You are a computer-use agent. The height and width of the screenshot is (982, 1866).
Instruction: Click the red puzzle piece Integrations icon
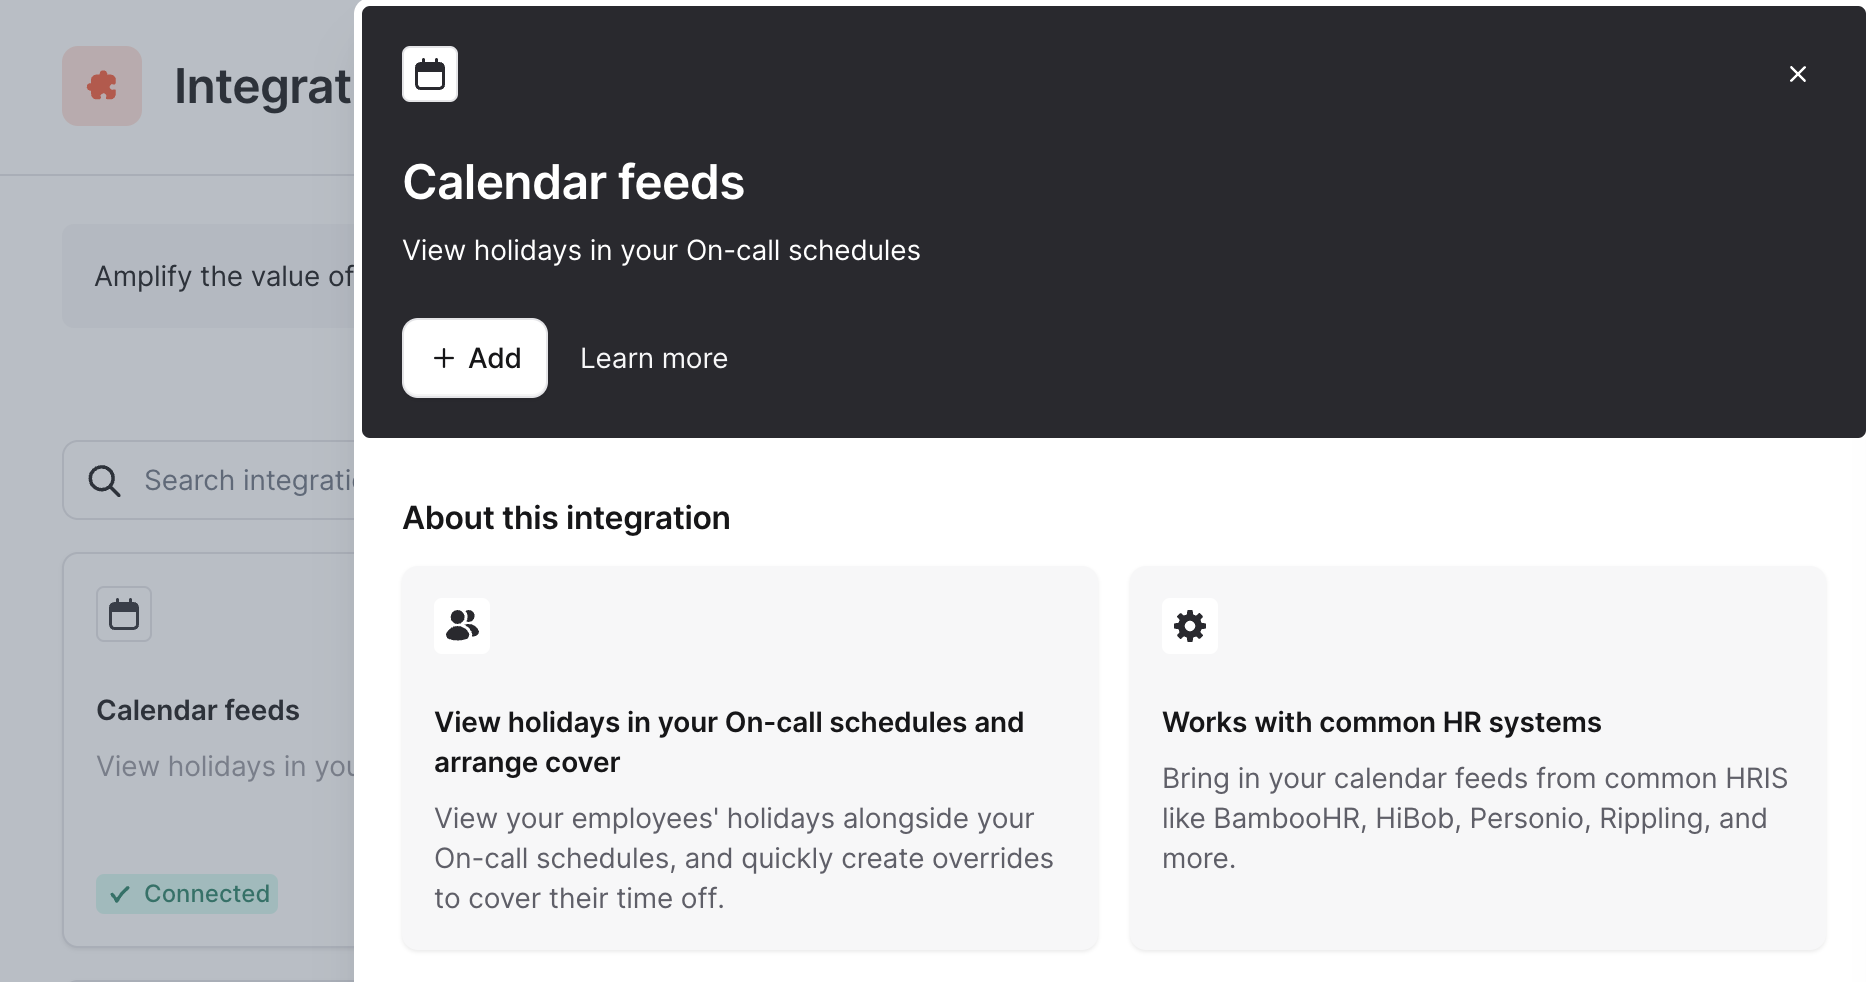tap(102, 86)
